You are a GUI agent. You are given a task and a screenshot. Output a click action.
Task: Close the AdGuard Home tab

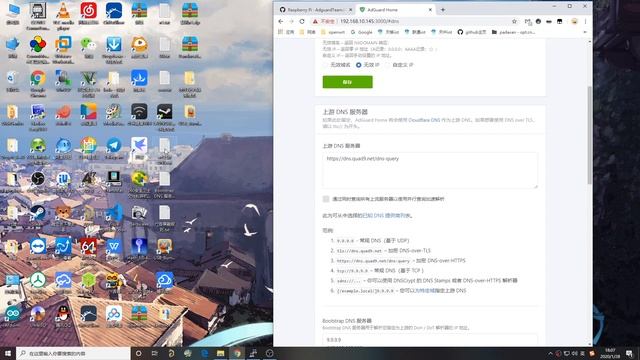[x=430, y=9]
